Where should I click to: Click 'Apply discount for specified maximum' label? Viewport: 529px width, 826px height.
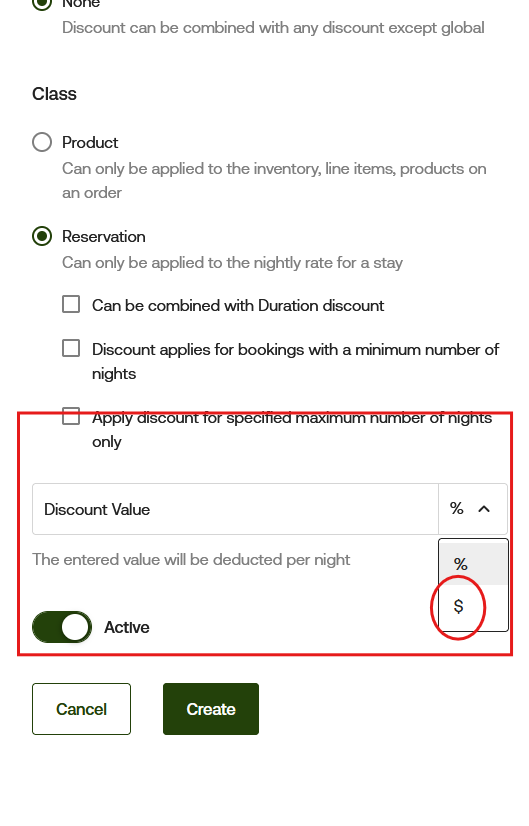[x=292, y=429]
